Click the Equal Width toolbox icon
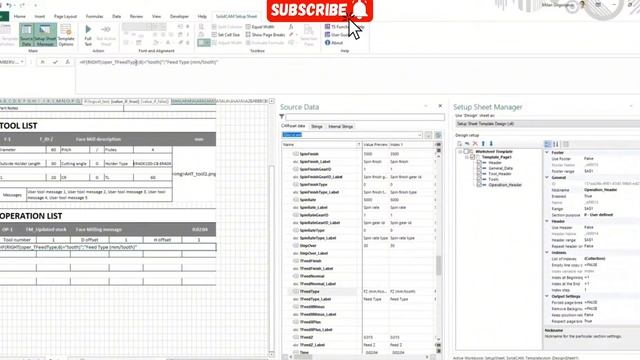The width and height of the screenshot is (640, 360). tap(248, 27)
